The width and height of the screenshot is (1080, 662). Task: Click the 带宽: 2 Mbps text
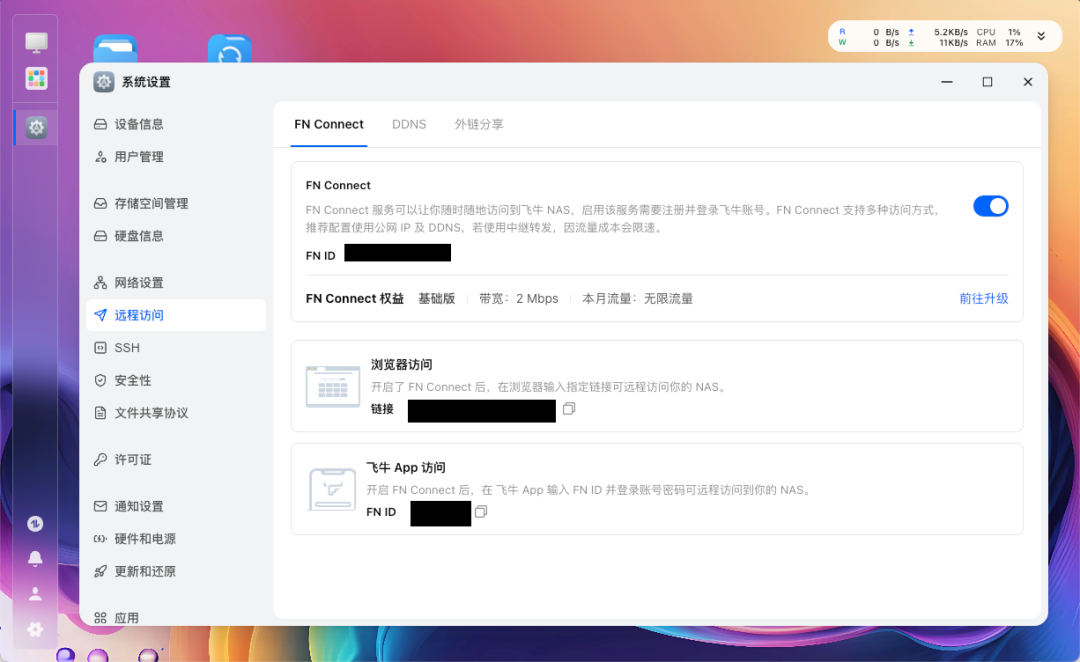click(519, 298)
